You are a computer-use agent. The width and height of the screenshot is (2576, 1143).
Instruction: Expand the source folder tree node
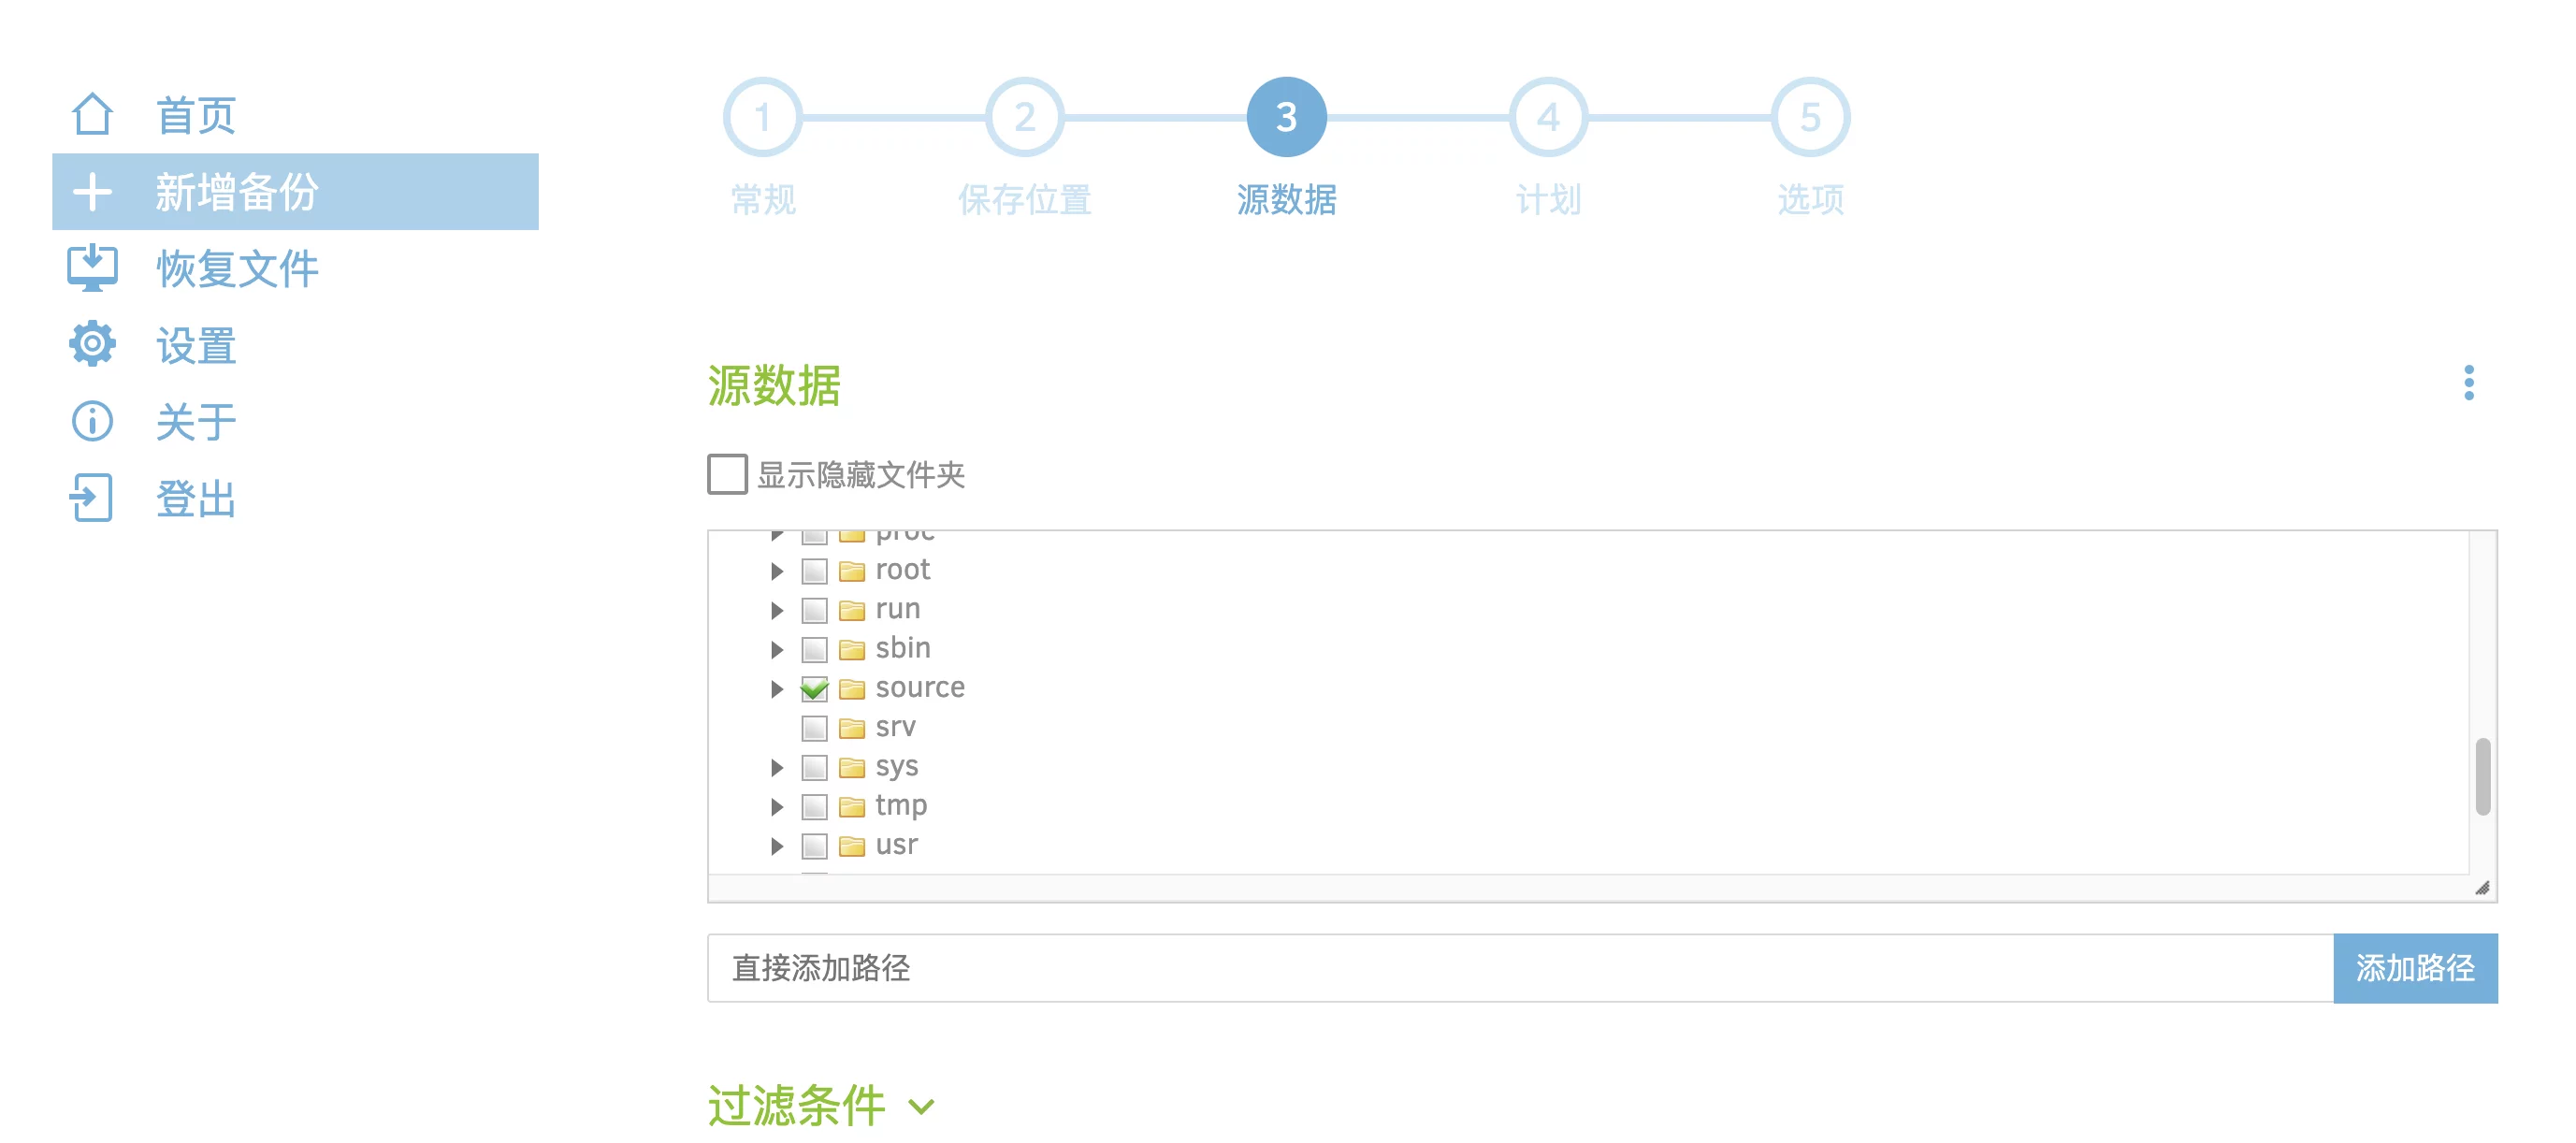777,688
